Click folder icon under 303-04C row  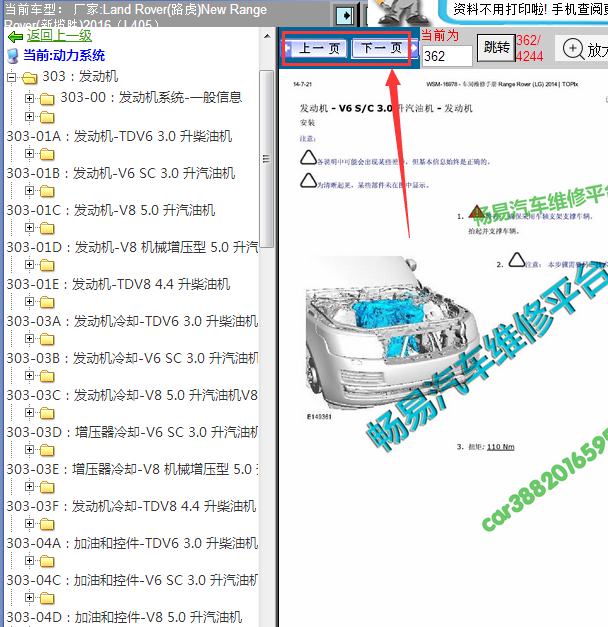47,598
